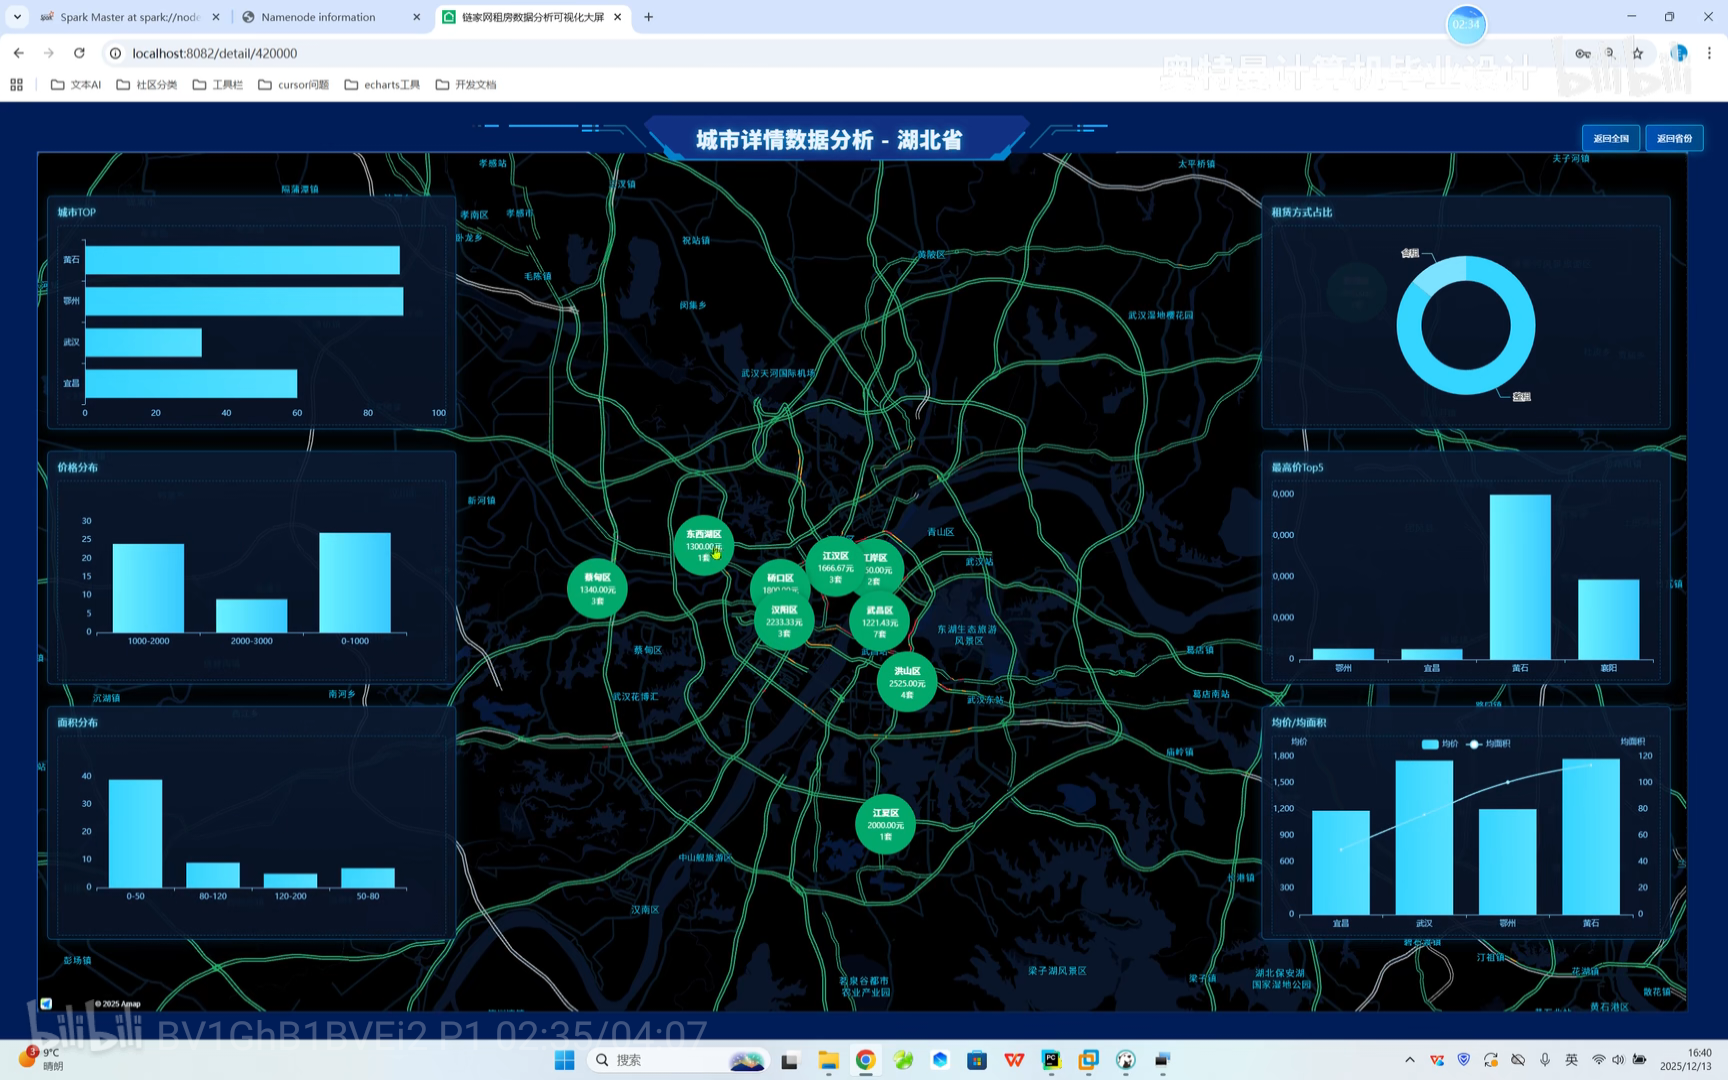Viewport: 1728px width, 1080px height.
Task: Click the 返回全国 button
Action: (1610, 138)
